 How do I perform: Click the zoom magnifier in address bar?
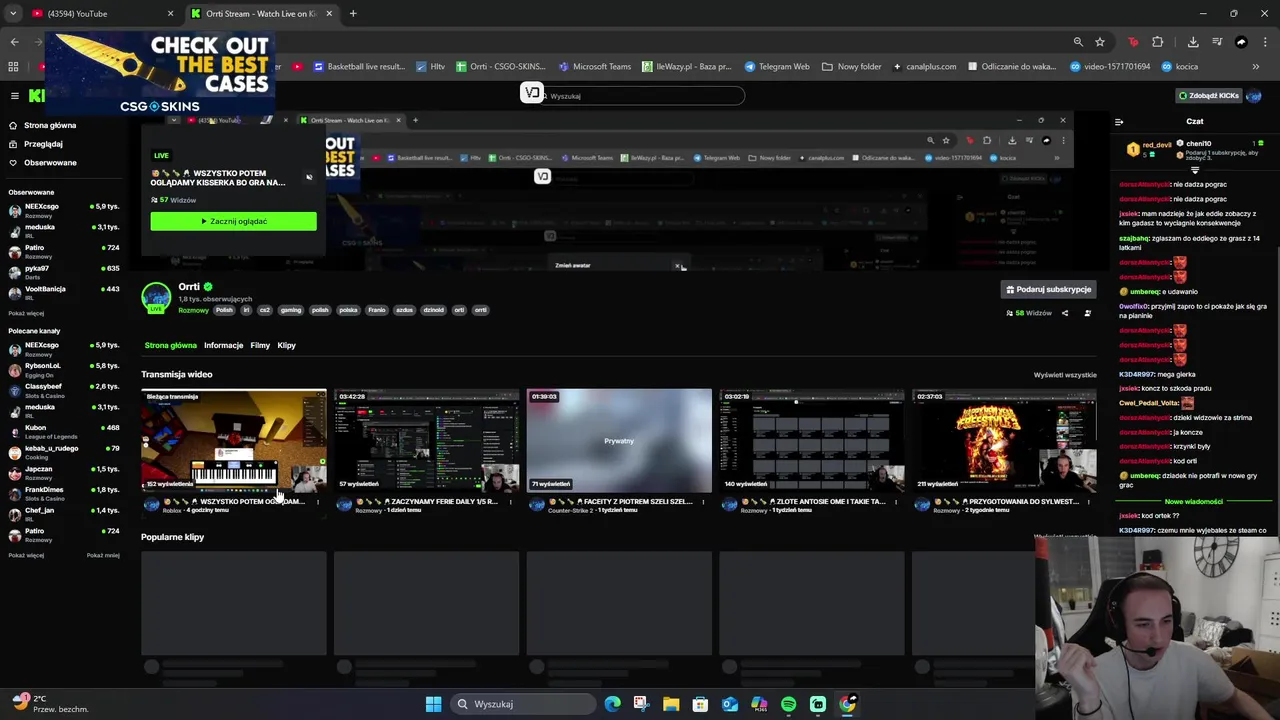(1078, 42)
